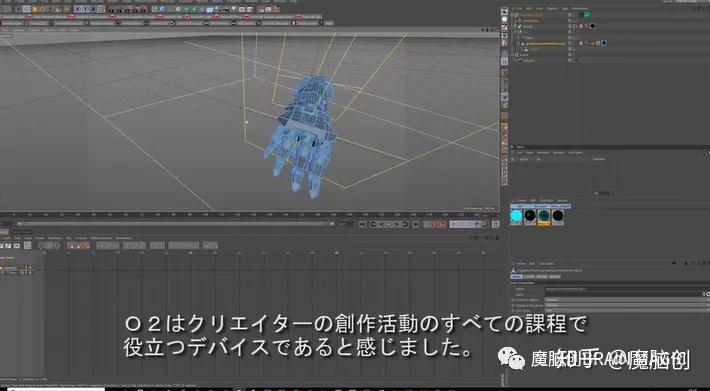Jump to the start of the animation
Image resolution: width=710 pixels, height=391 pixels.
pyautogui.click(x=362, y=224)
